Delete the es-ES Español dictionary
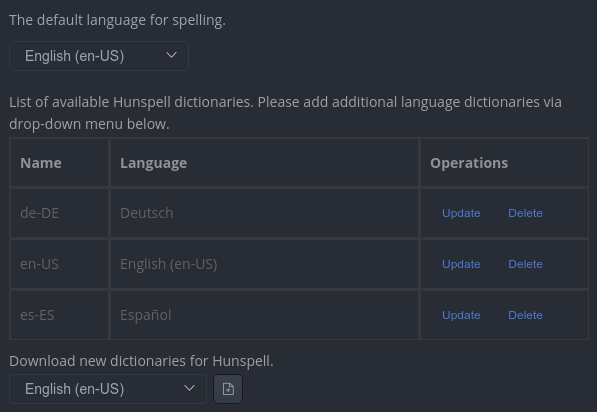Viewport: 597px width, 412px height. 525,315
